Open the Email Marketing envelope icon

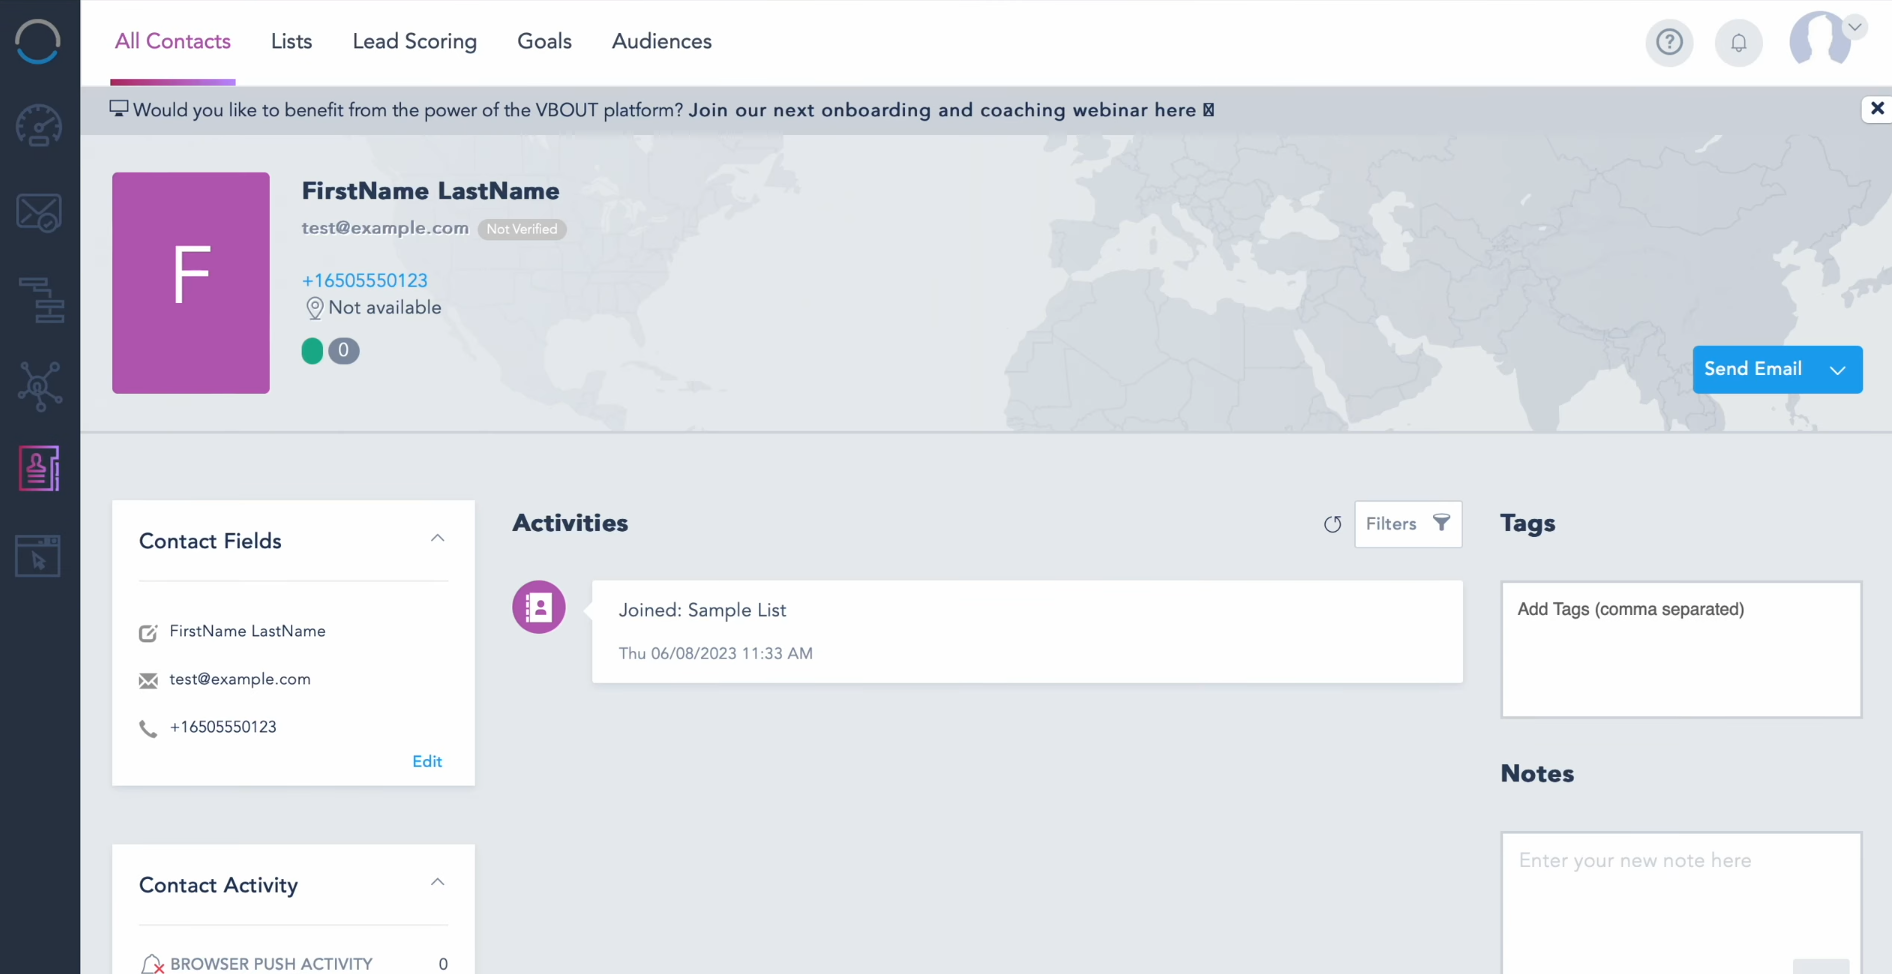(x=39, y=213)
